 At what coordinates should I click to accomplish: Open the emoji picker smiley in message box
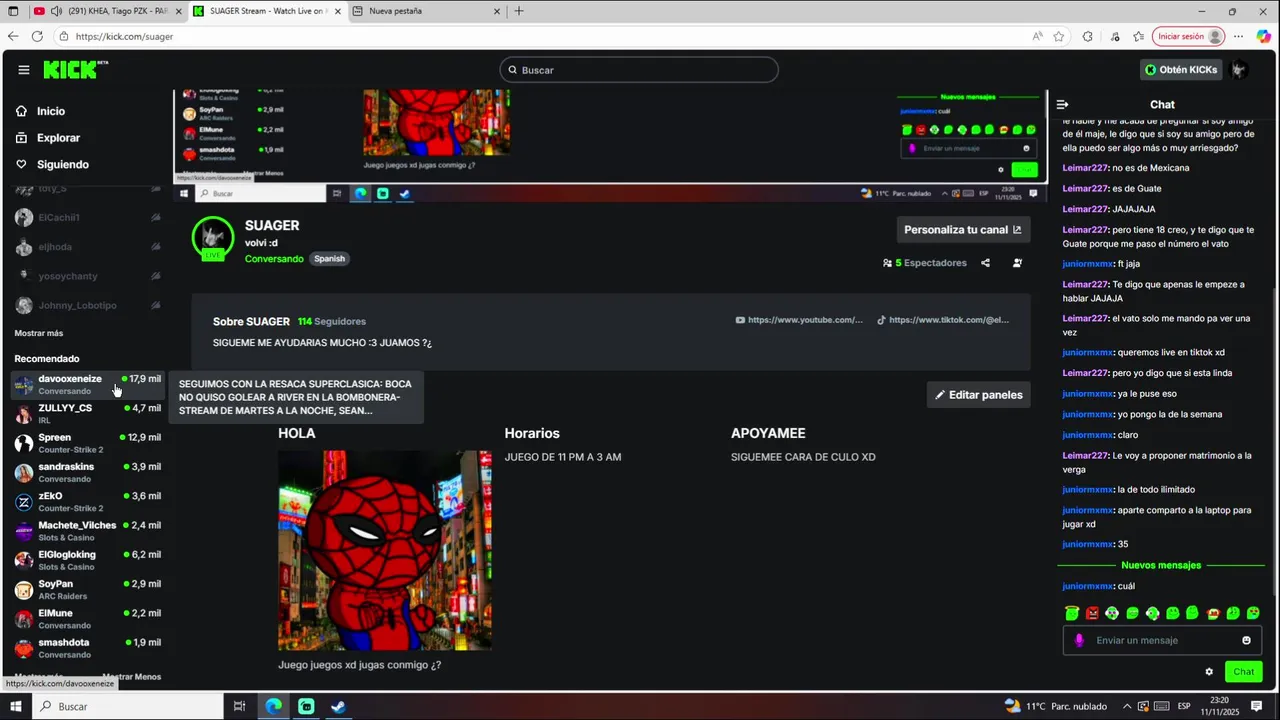click(1246, 640)
